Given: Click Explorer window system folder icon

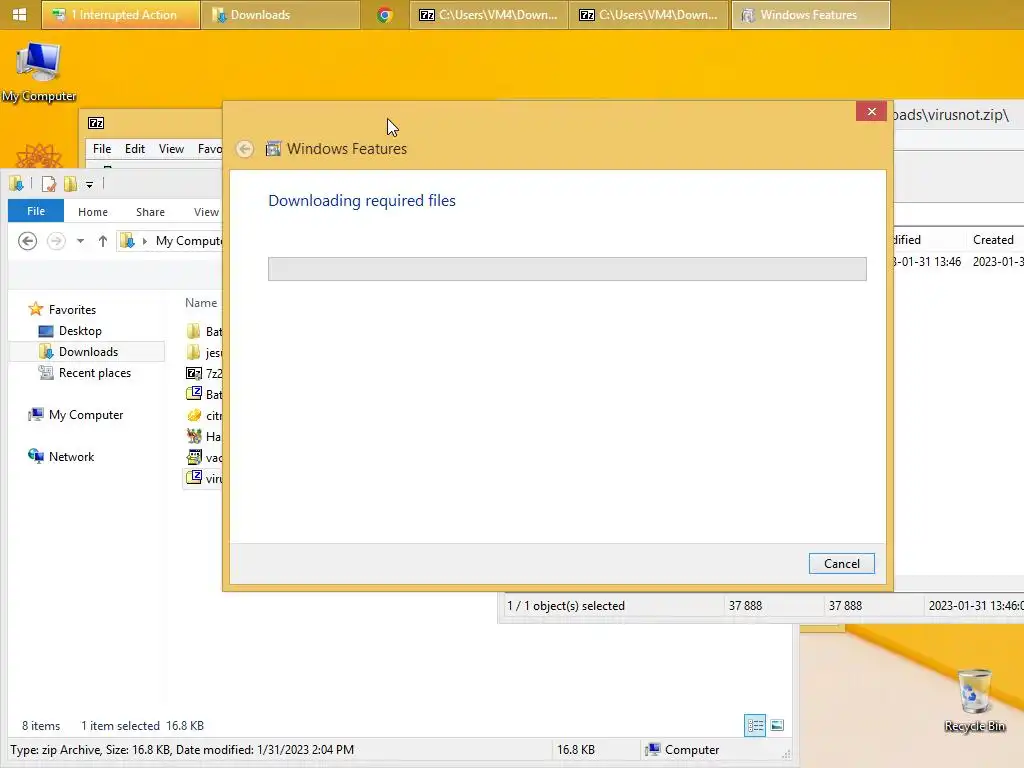Looking at the screenshot, I should coord(16,184).
